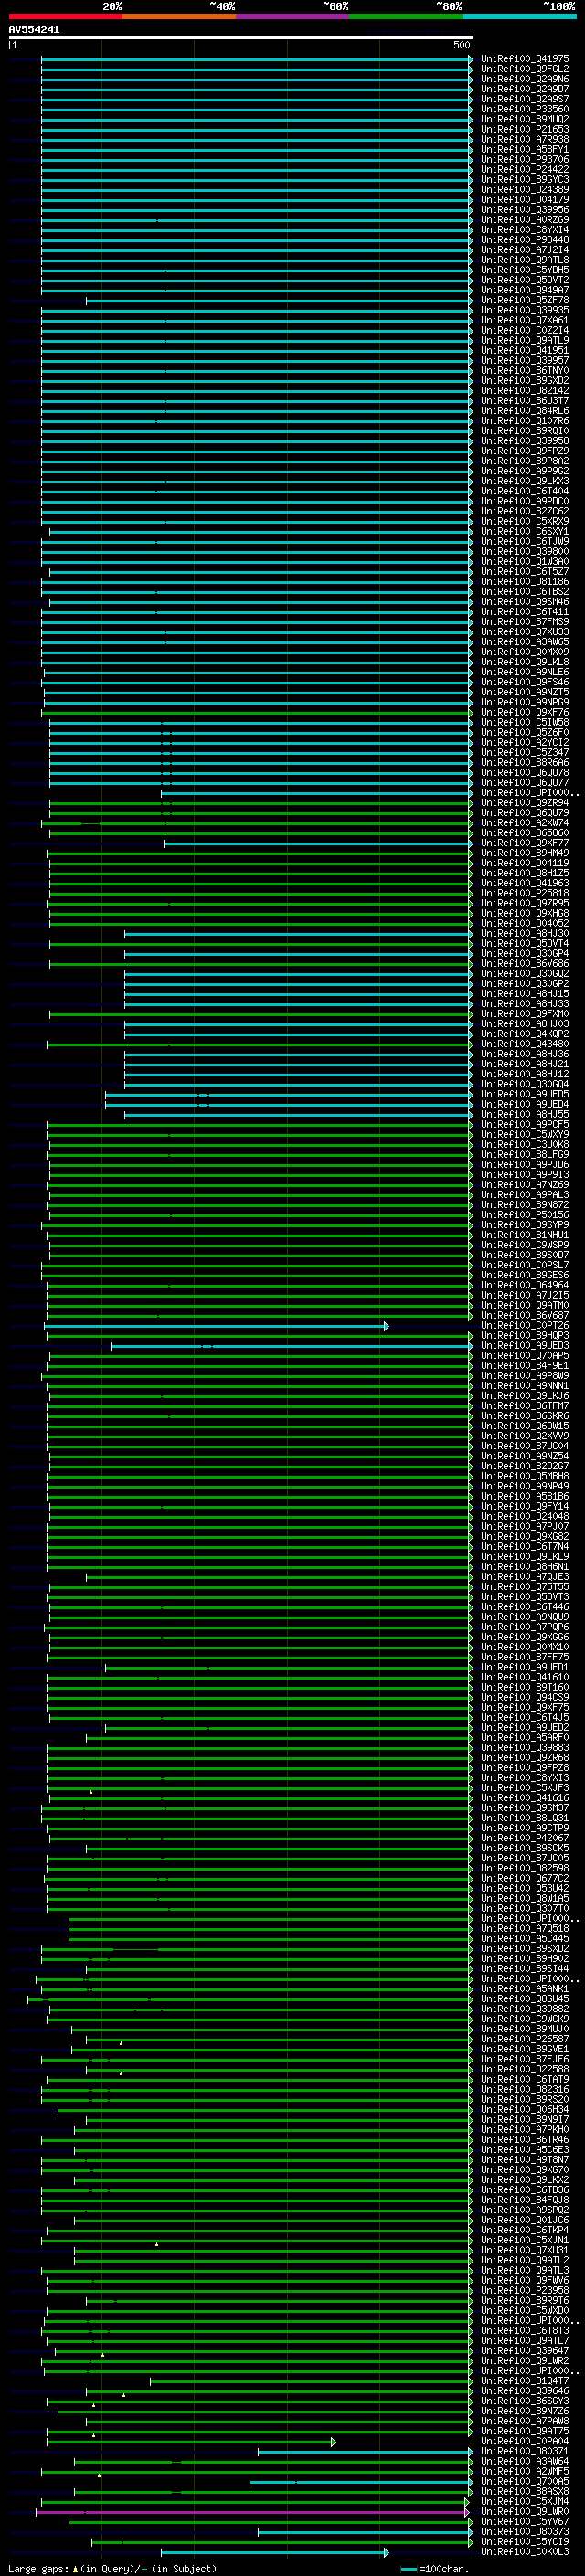Select hit label UniRef100_Q9LWR0
This screenshot has height=2576, width=585.
click(x=525, y=2511)
